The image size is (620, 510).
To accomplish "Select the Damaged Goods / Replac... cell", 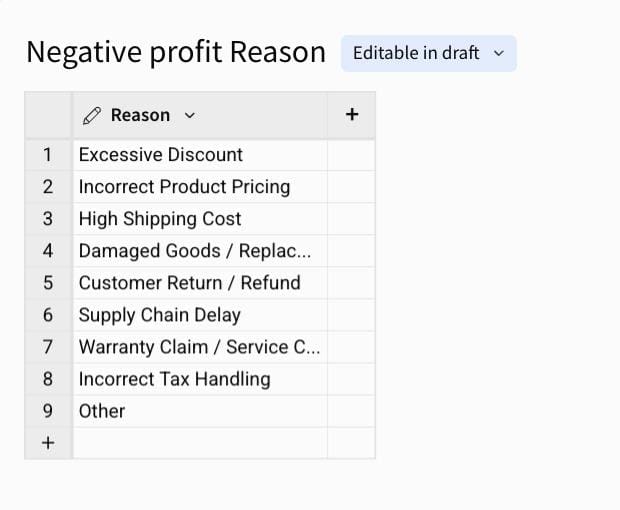I will (200, 251).
